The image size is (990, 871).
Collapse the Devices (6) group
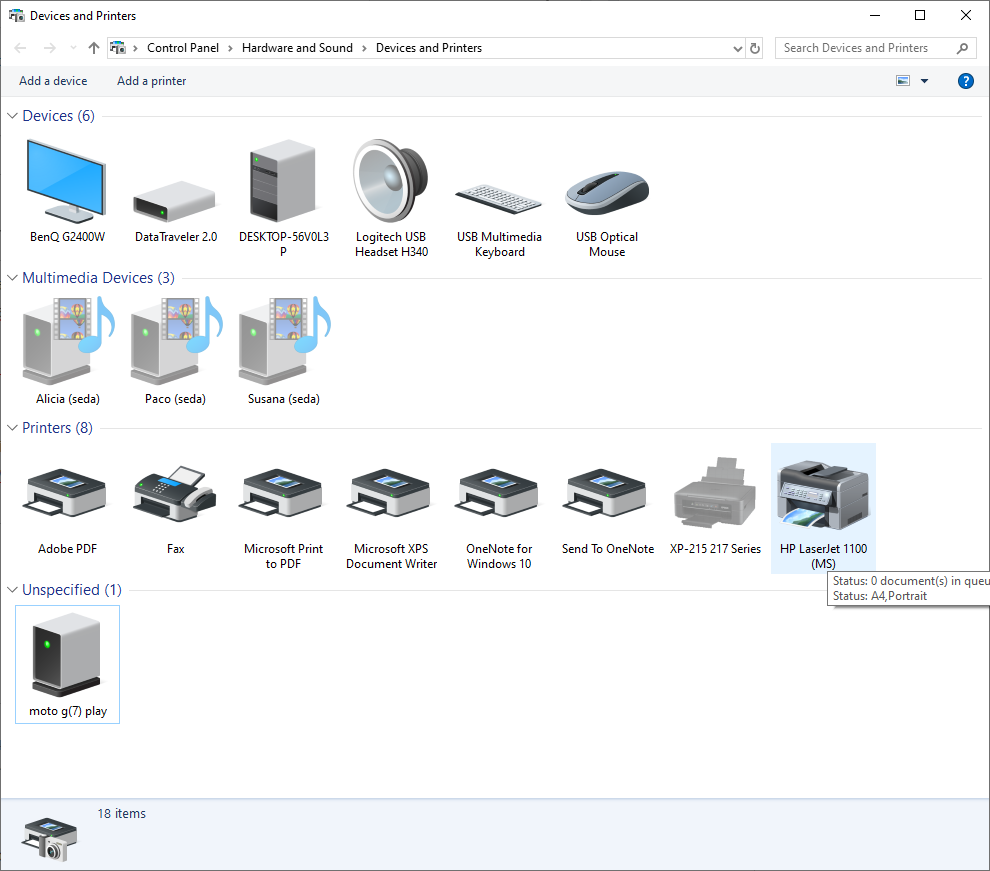tap(12, 116)
